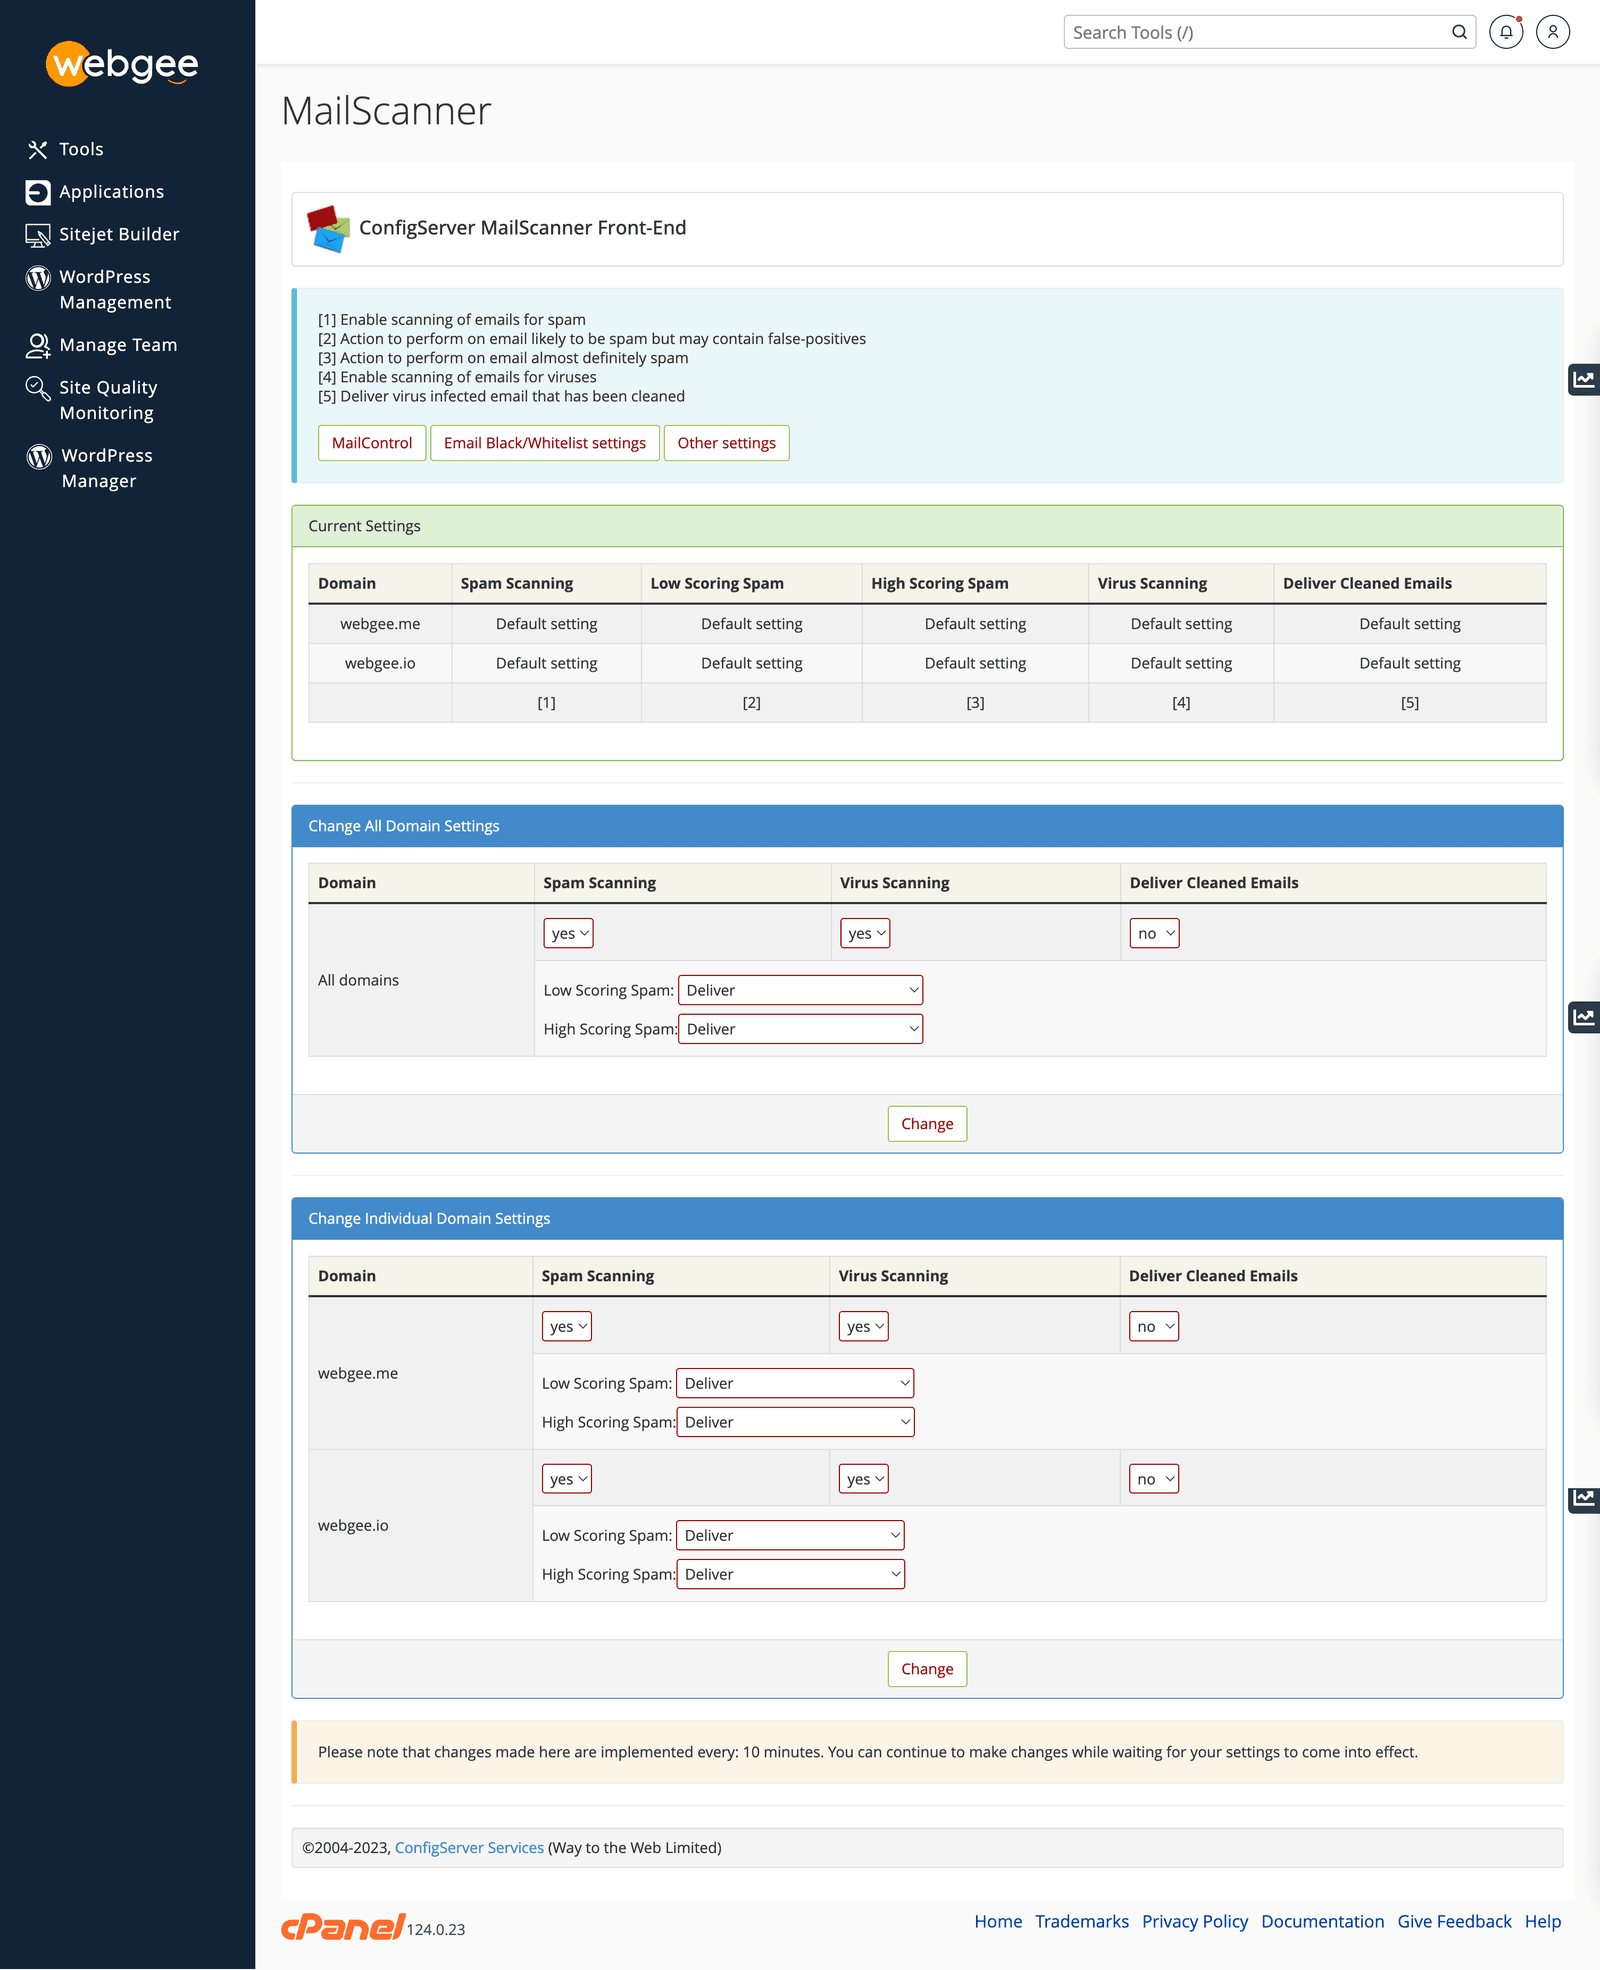The width and height of the screenshot is (1600, 1970).
Task: Click the webgee logo
Action: point(122,64)
